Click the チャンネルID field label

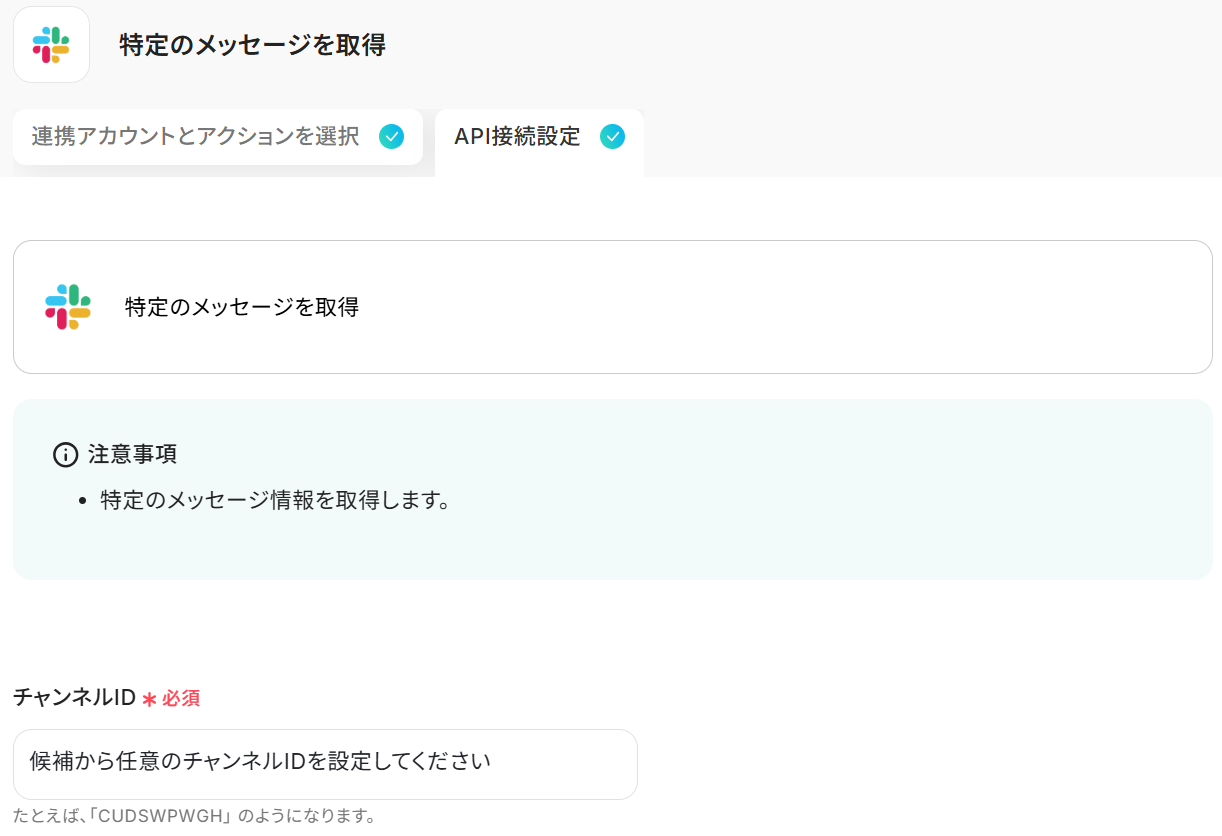[74, 698]
